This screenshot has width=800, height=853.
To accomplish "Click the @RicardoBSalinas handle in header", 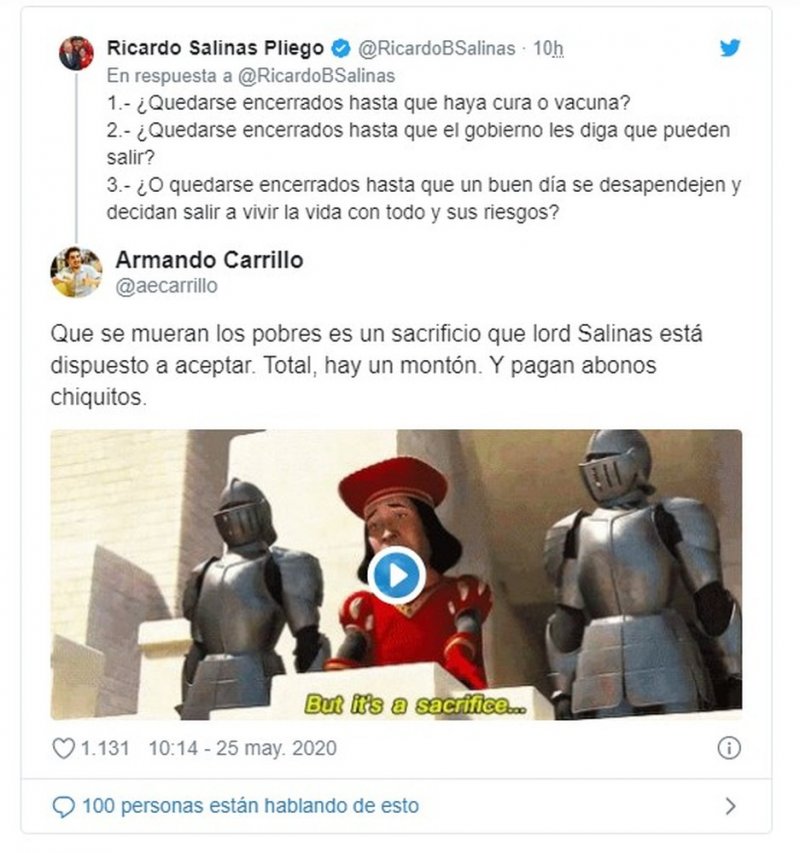I will (x=436, y=48).
